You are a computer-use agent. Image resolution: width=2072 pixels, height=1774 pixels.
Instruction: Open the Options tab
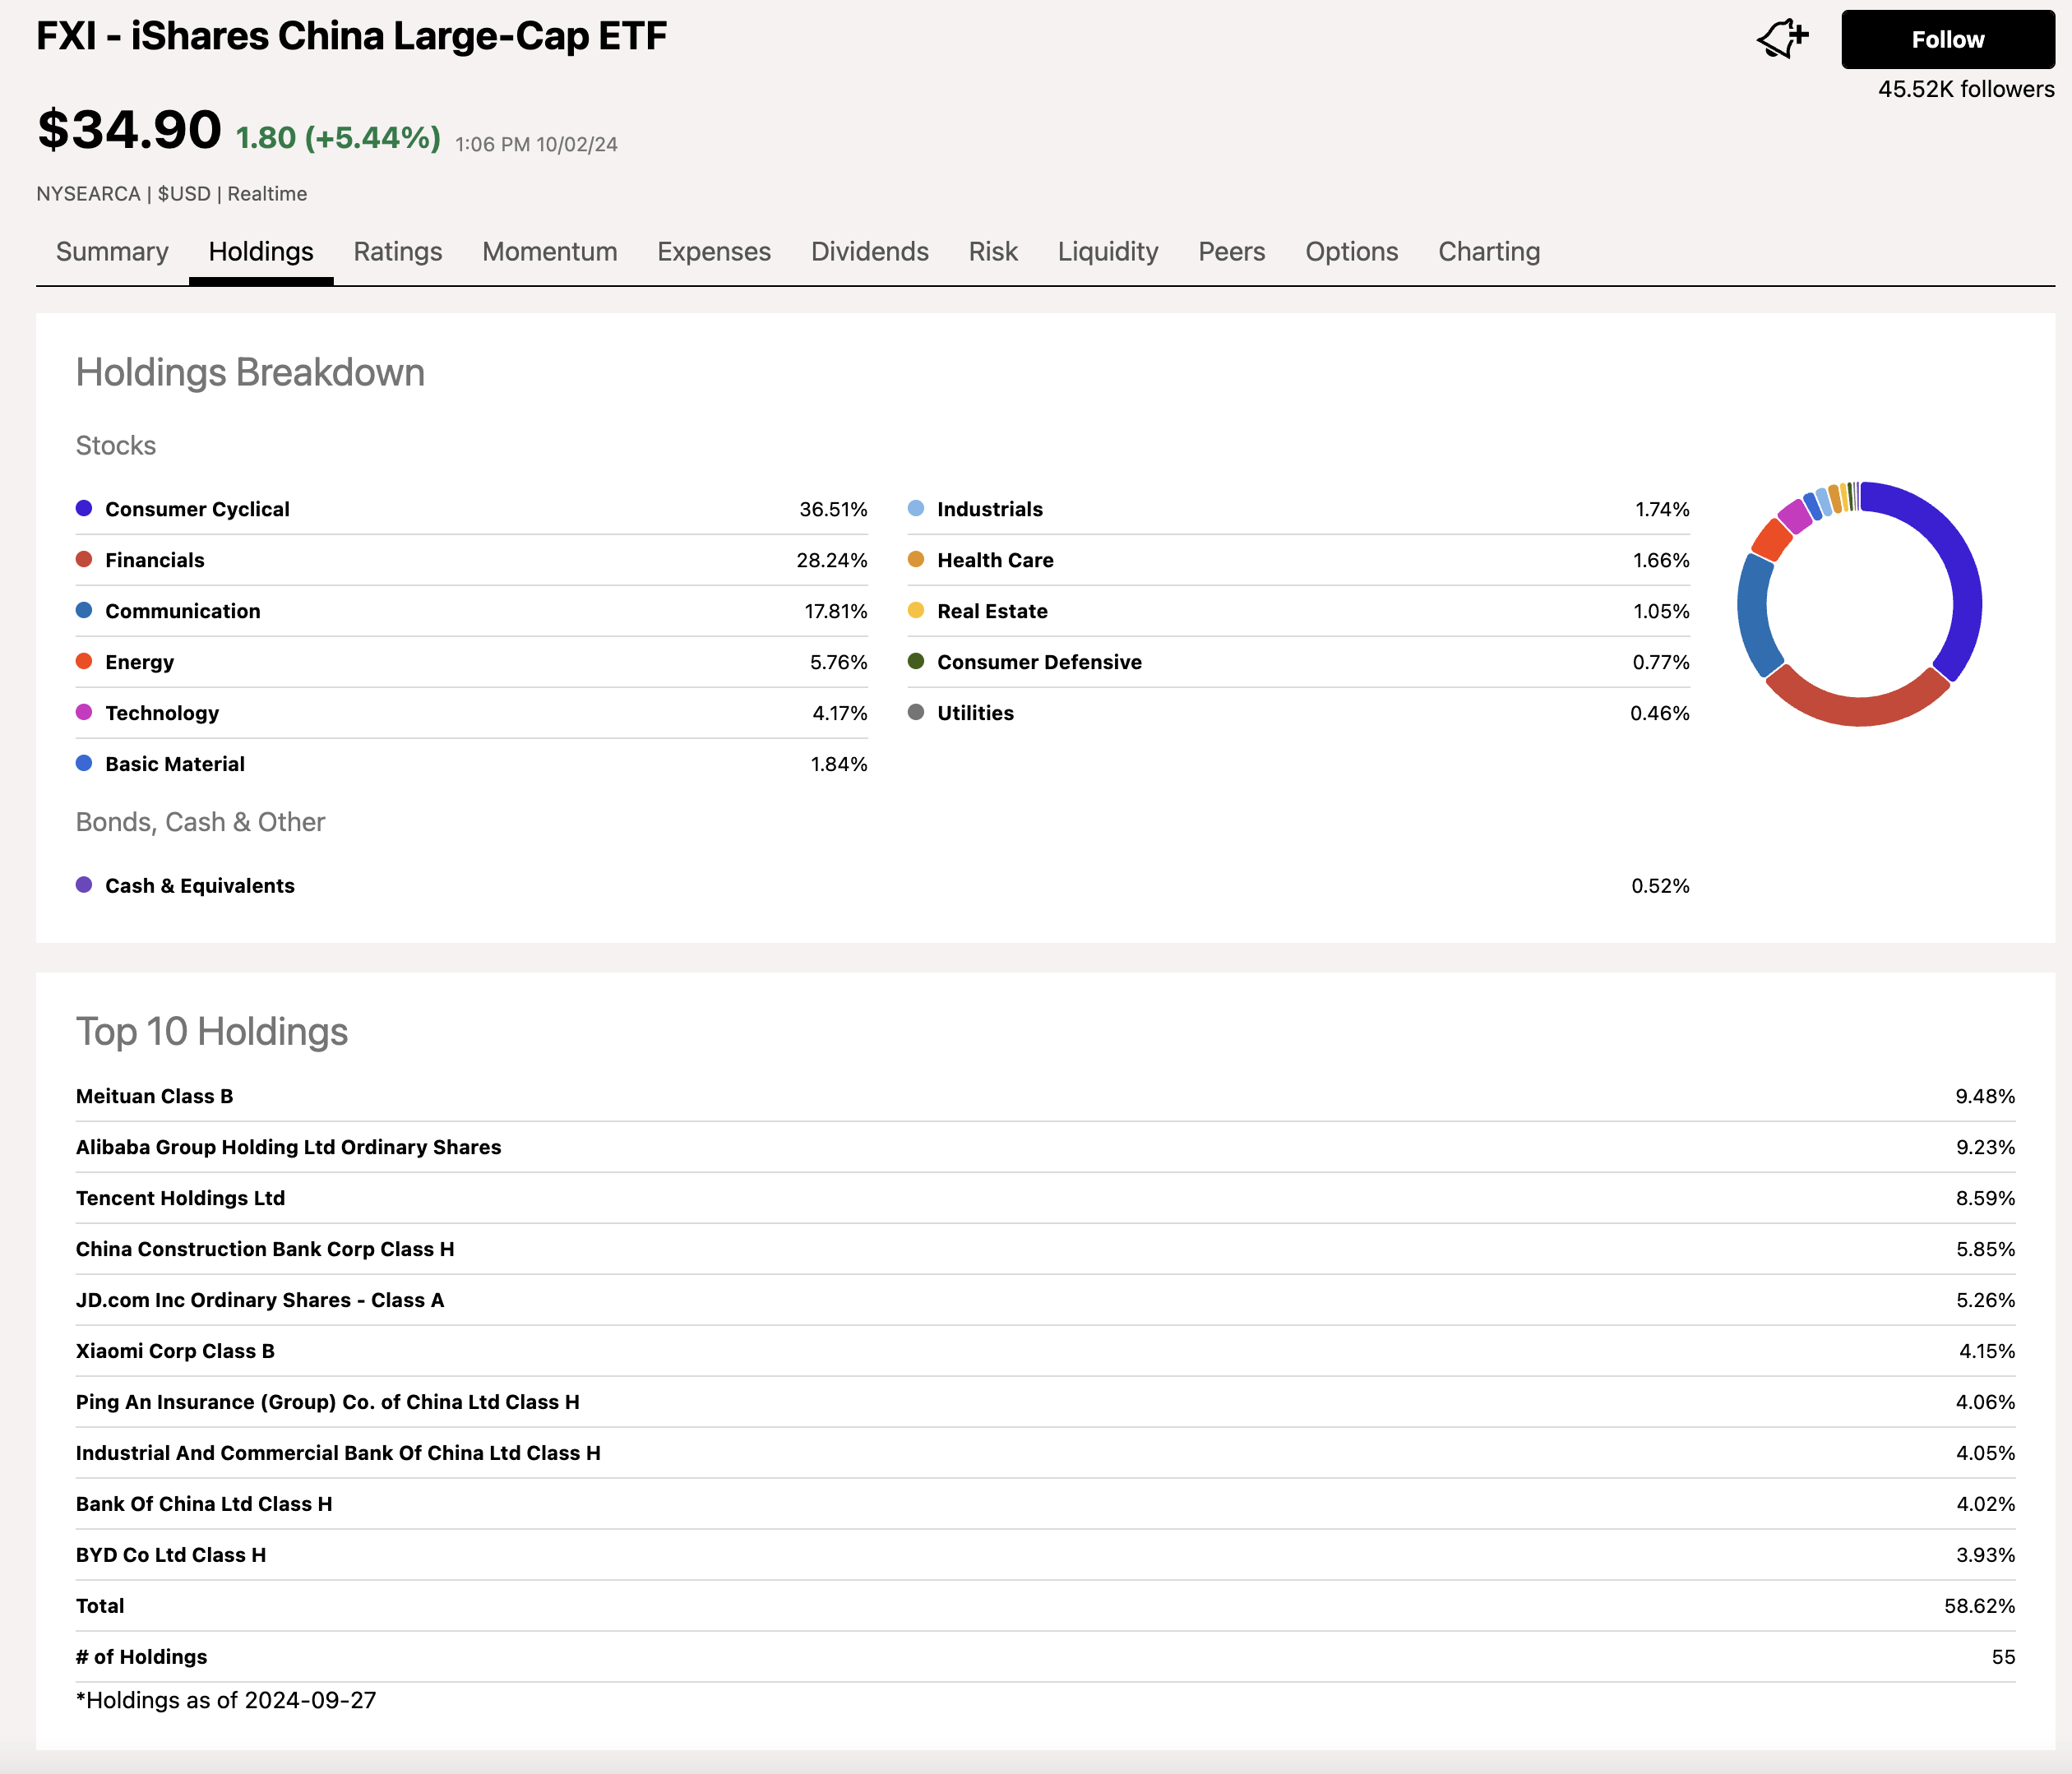[x=1351, y=251]
